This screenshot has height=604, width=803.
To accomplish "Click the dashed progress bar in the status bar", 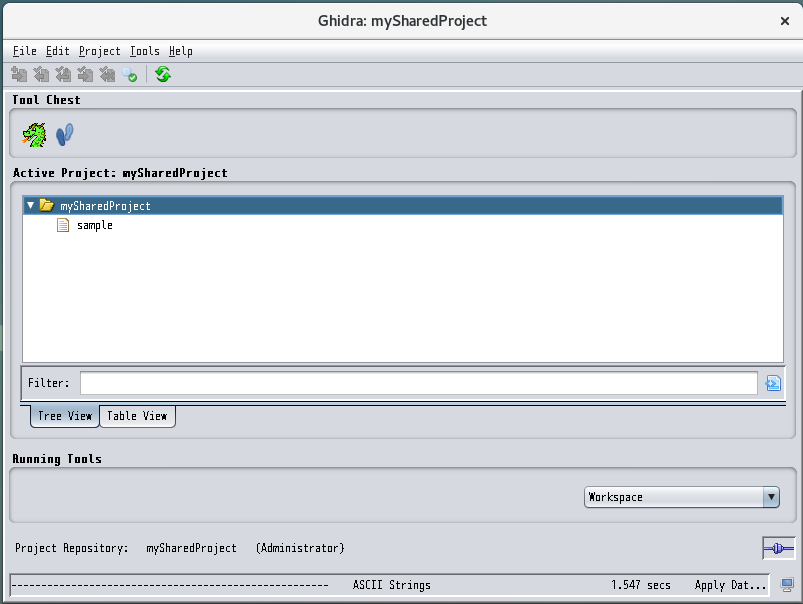I will tap(170, 585).
